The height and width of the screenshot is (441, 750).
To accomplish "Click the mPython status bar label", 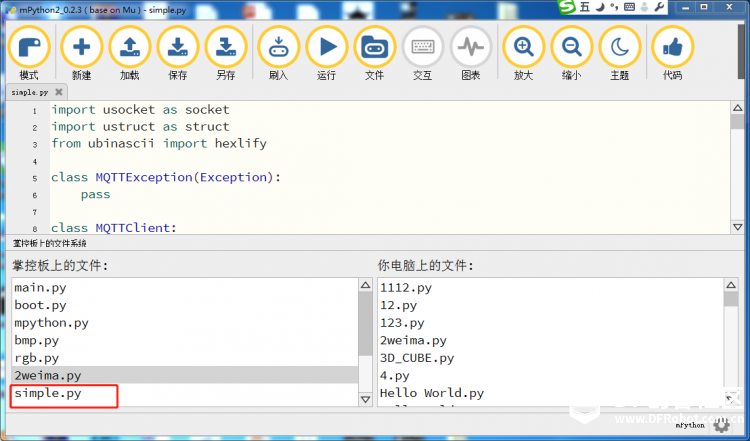I will pyautogui.click(x=690, y=425).
